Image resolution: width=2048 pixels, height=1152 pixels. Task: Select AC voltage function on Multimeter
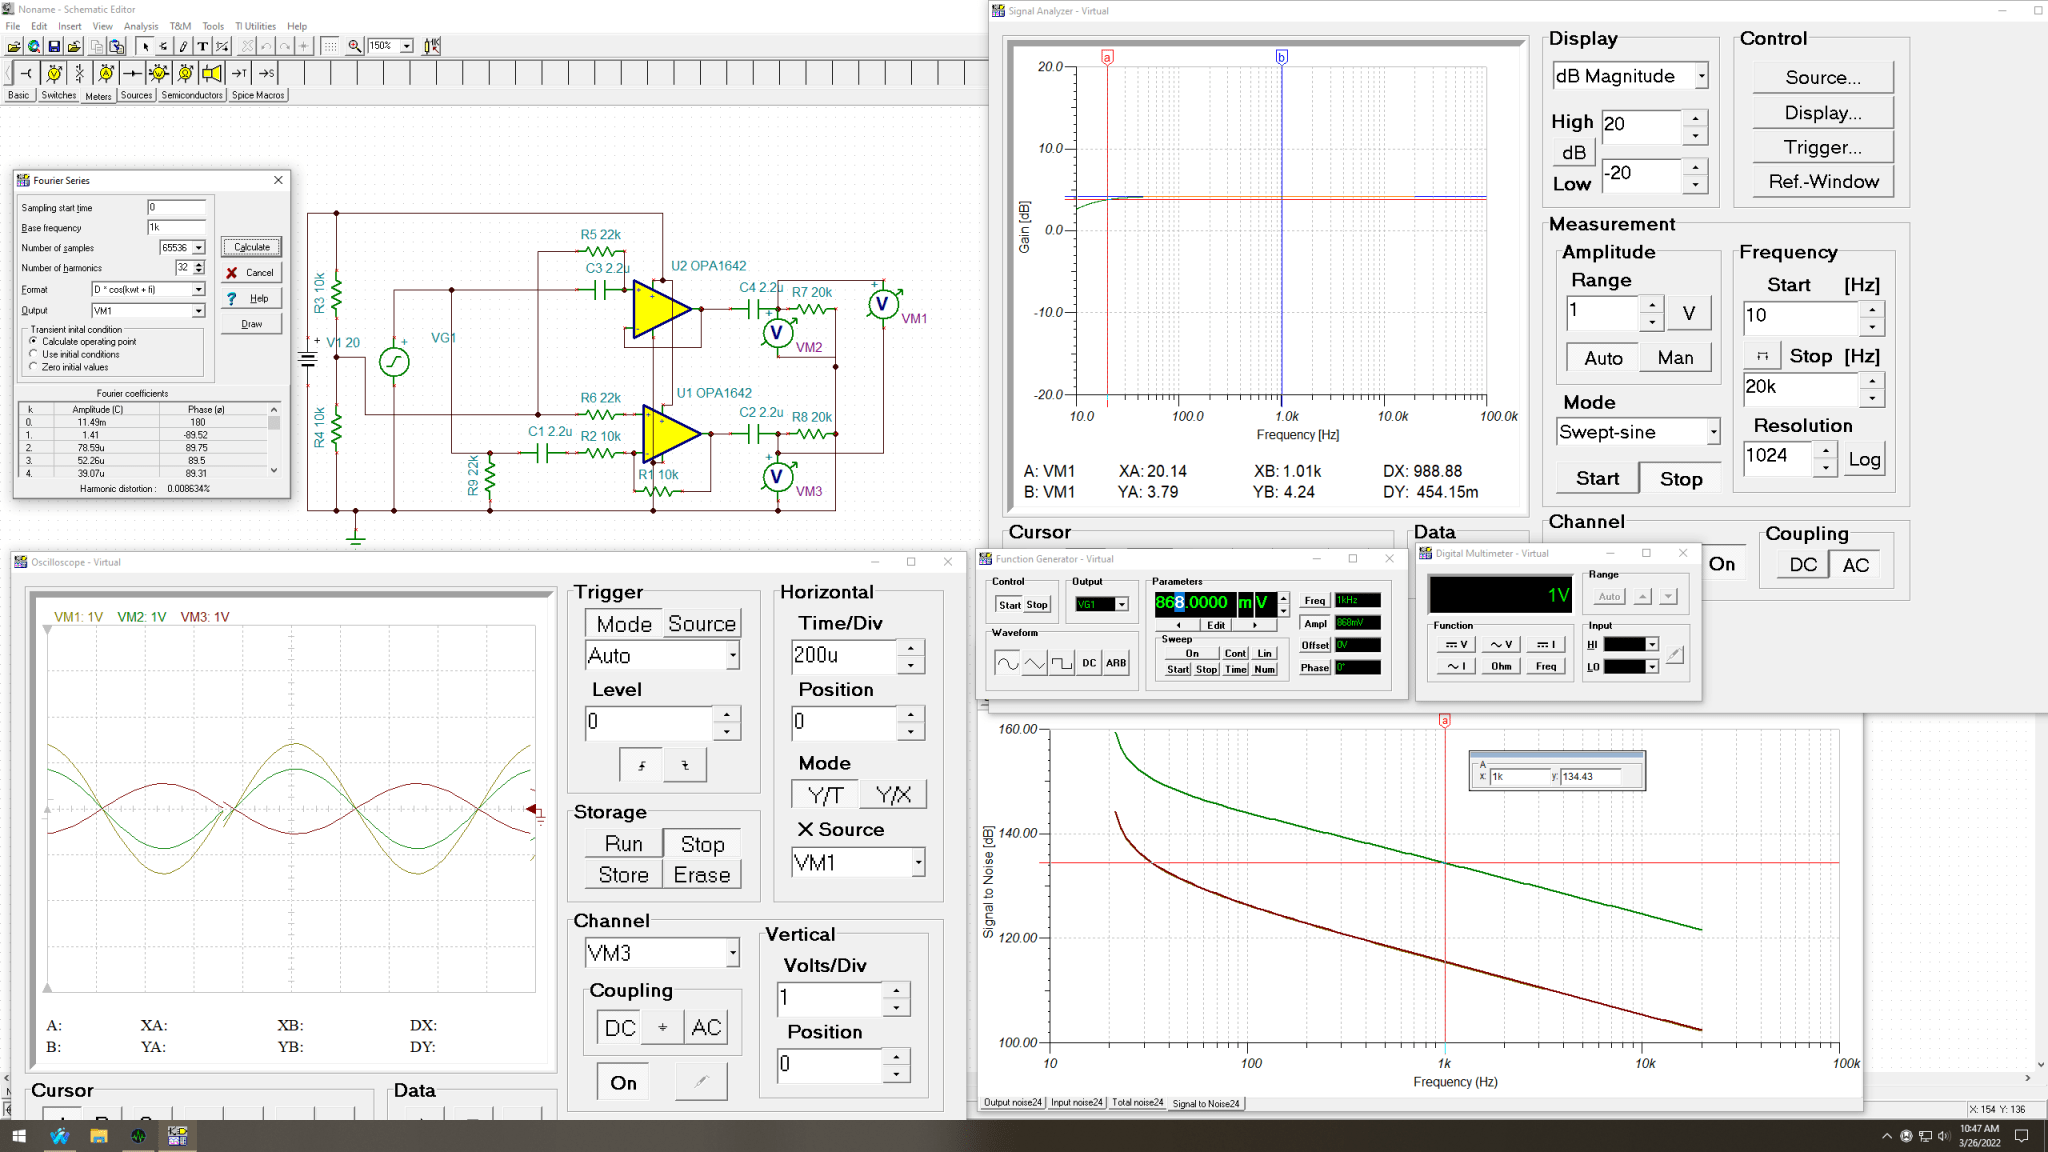click(x=1501, y=645)
